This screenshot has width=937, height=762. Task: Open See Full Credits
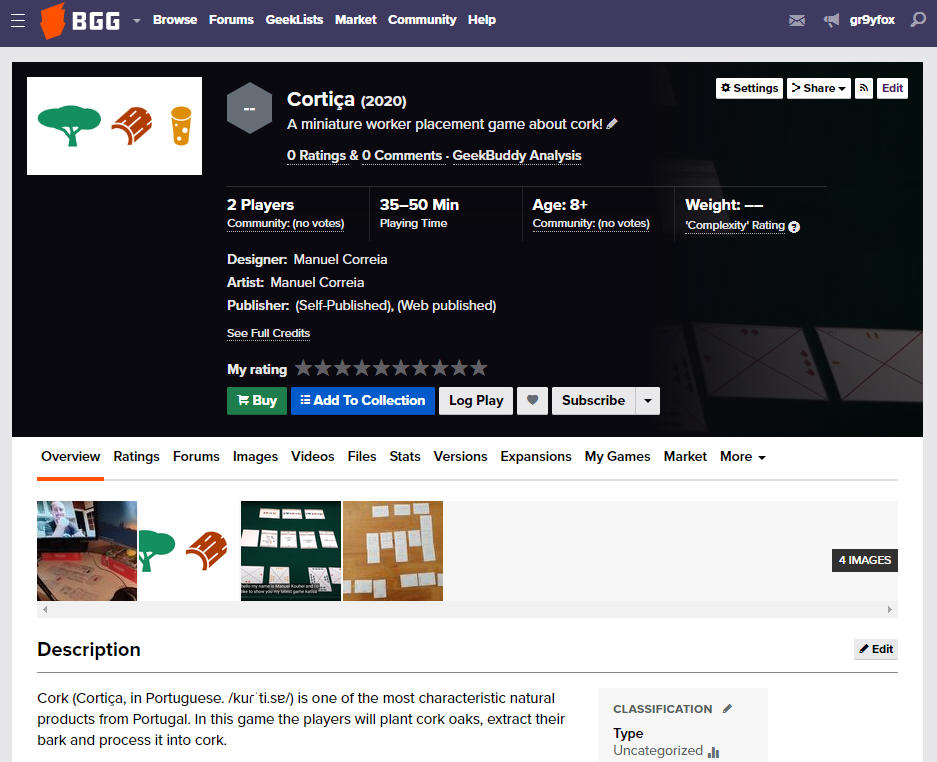[268, 333]
